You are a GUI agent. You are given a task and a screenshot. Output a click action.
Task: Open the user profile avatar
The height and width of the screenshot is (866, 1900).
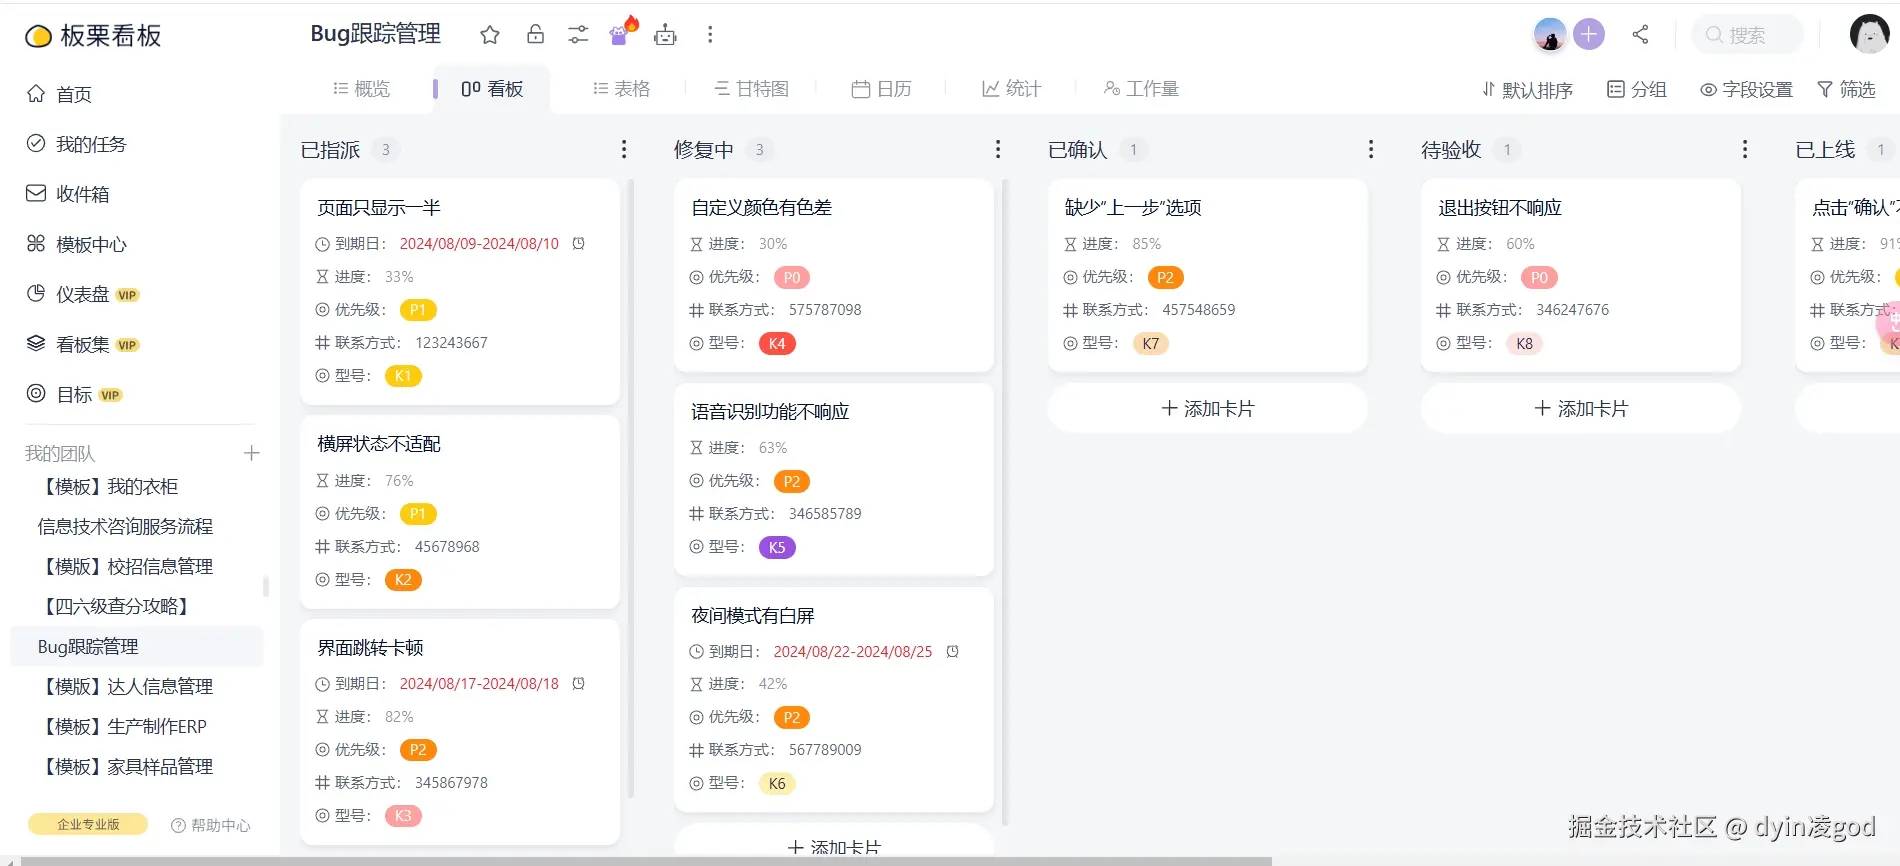click(x=1869, y=34)
